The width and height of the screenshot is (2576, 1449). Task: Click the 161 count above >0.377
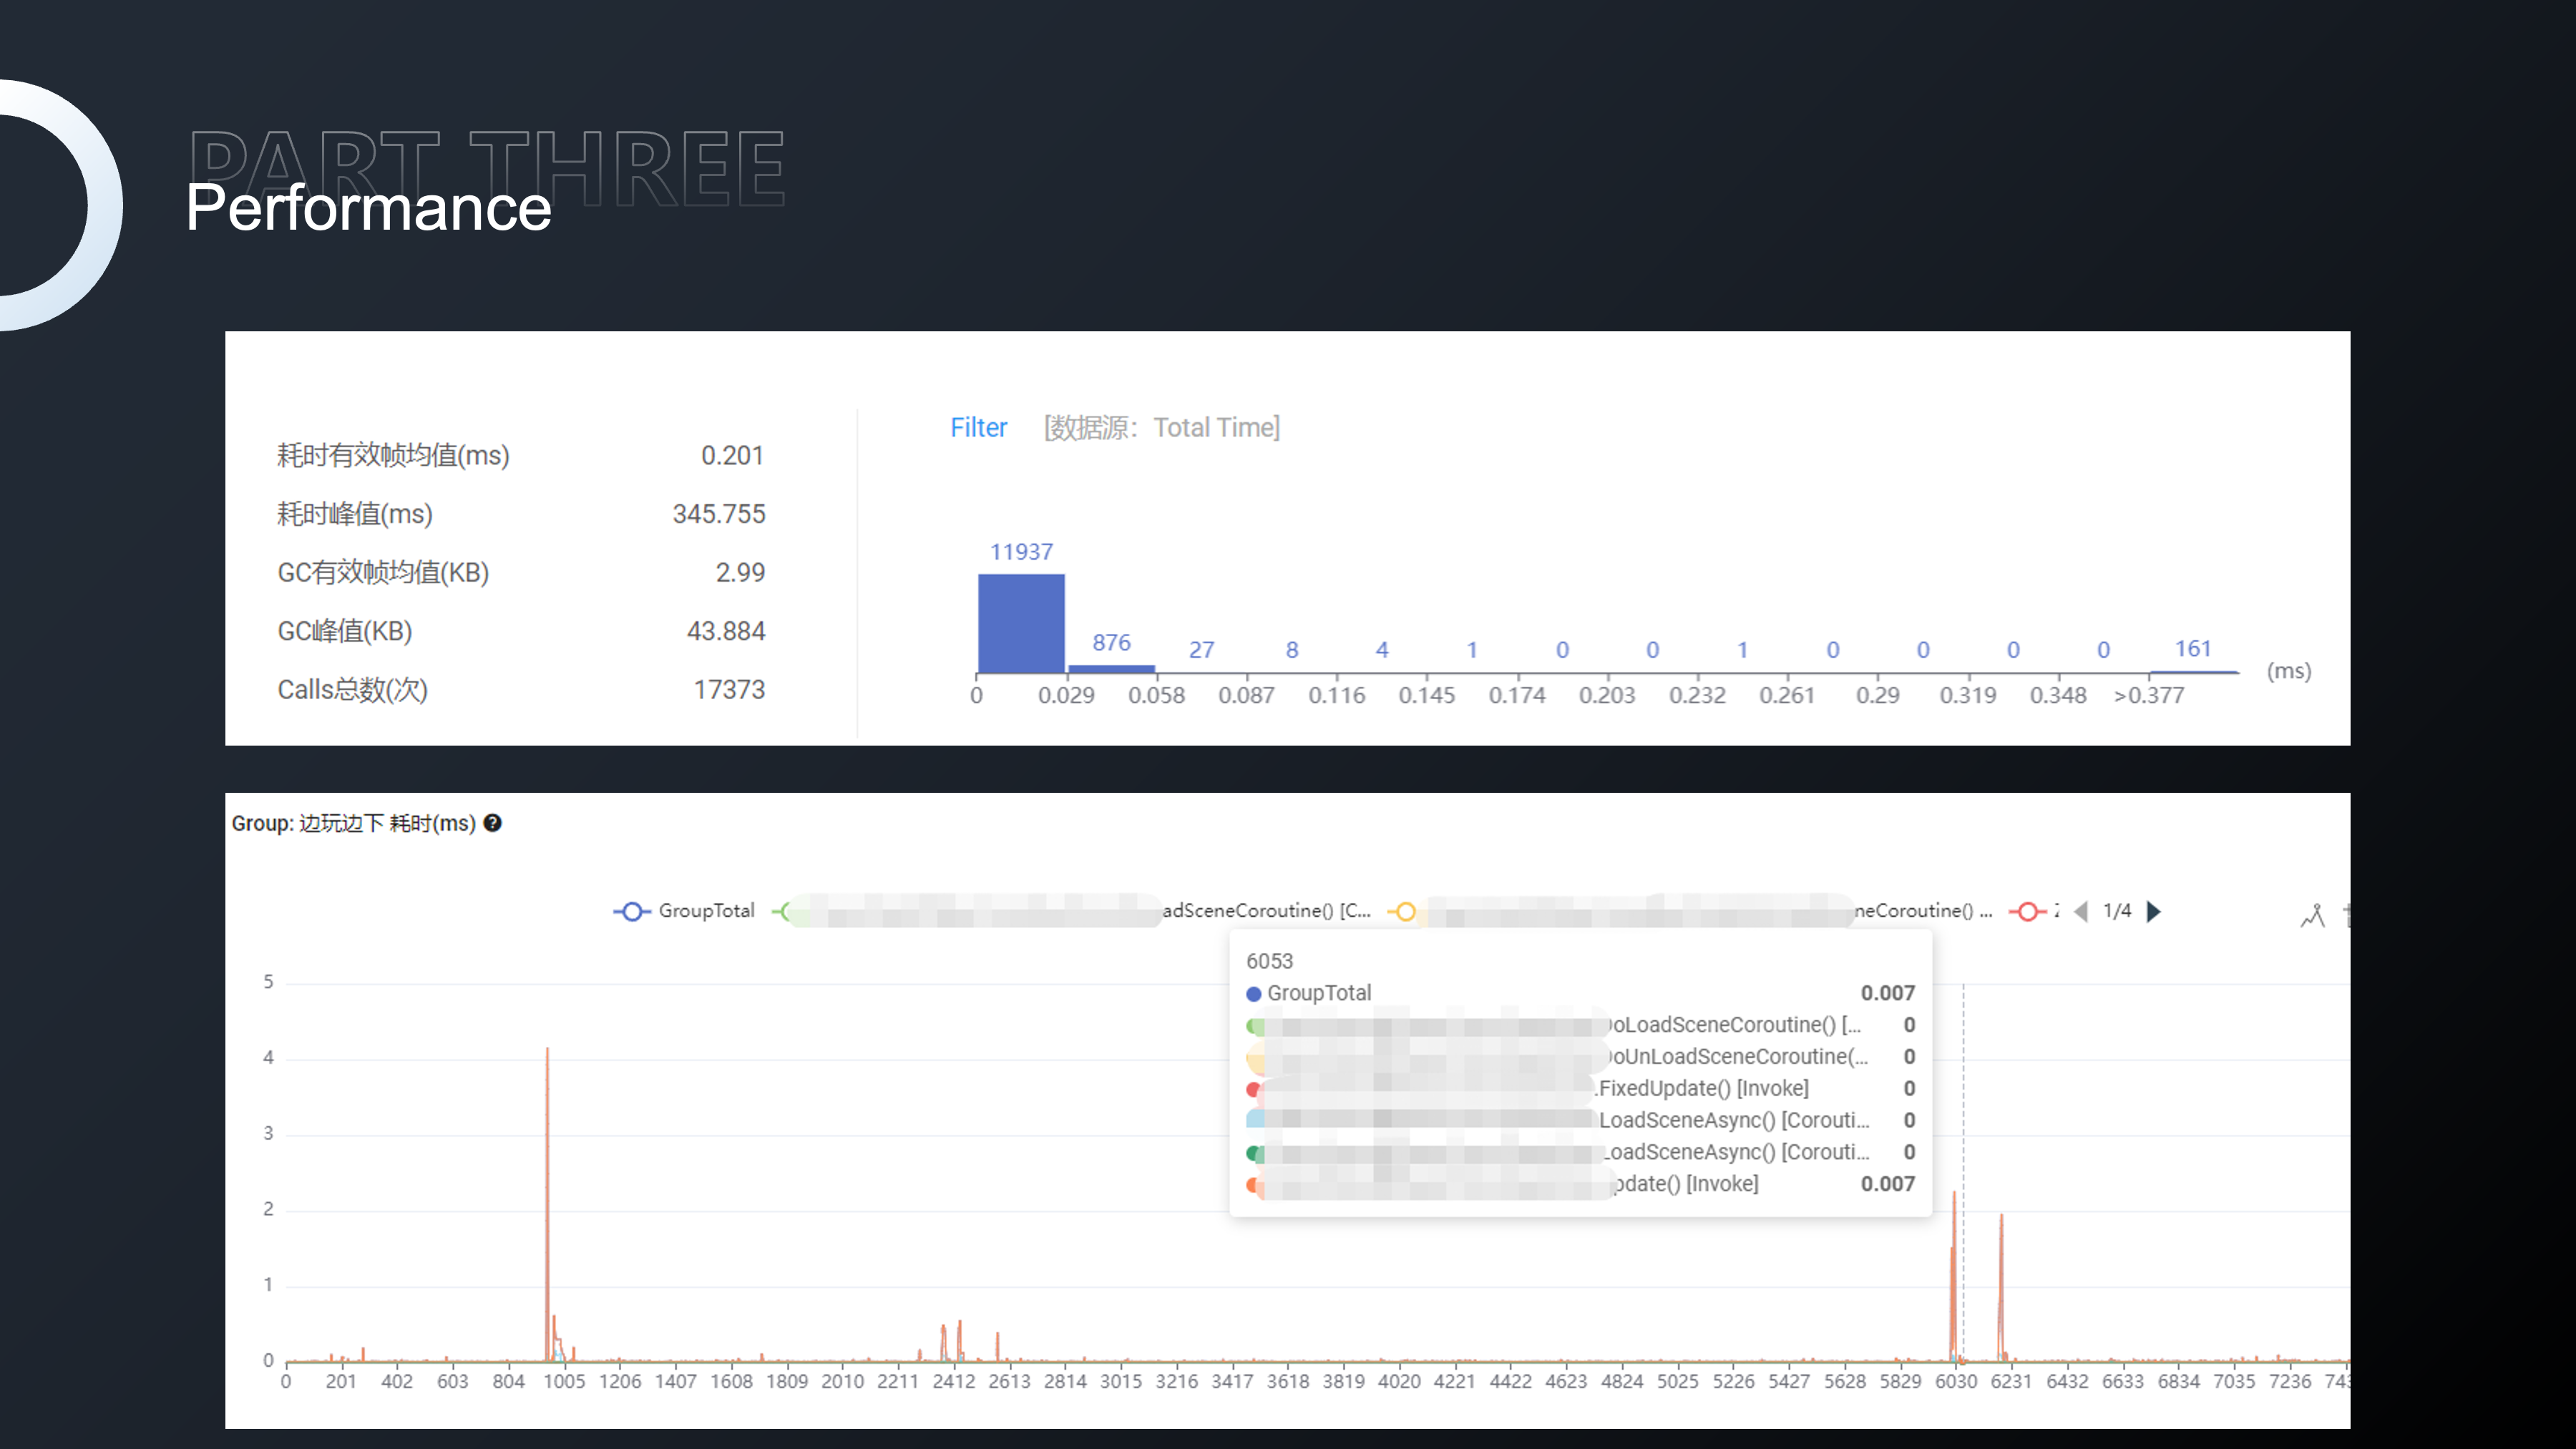(2192, 649)
